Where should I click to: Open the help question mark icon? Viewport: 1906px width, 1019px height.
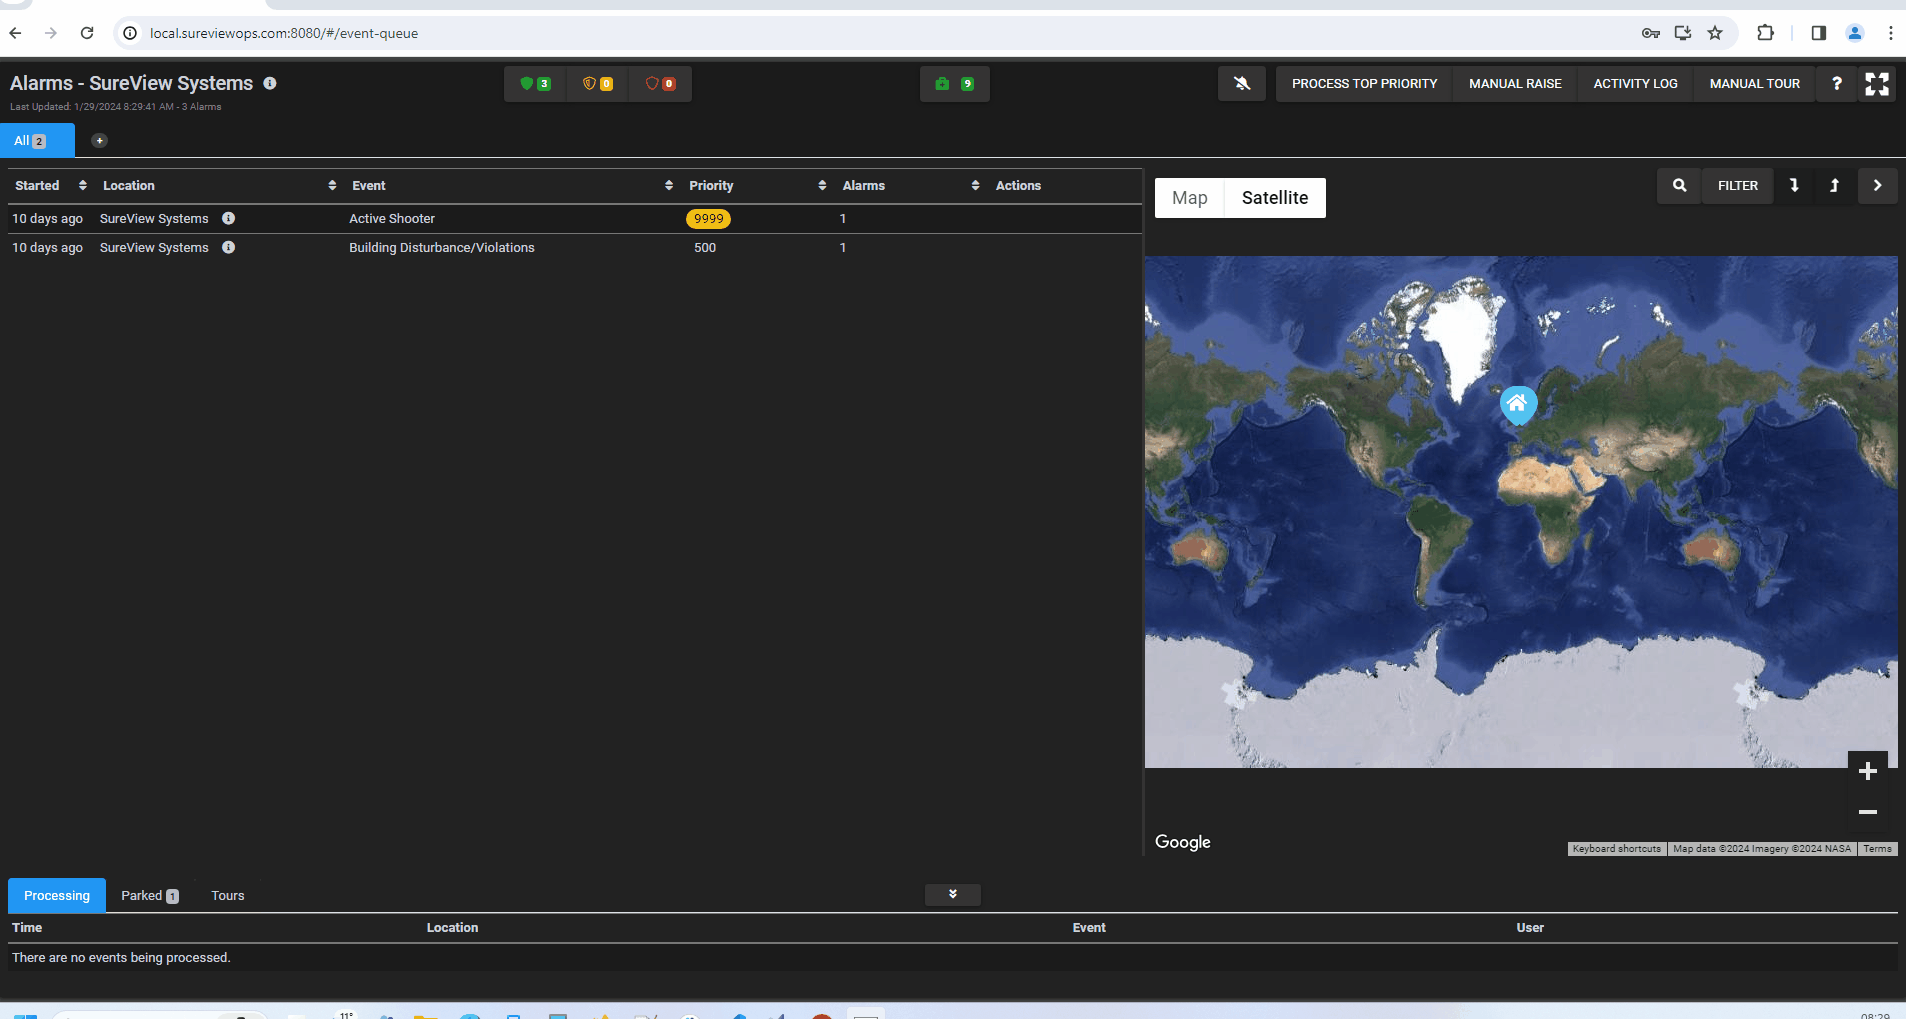(1836, 84)
